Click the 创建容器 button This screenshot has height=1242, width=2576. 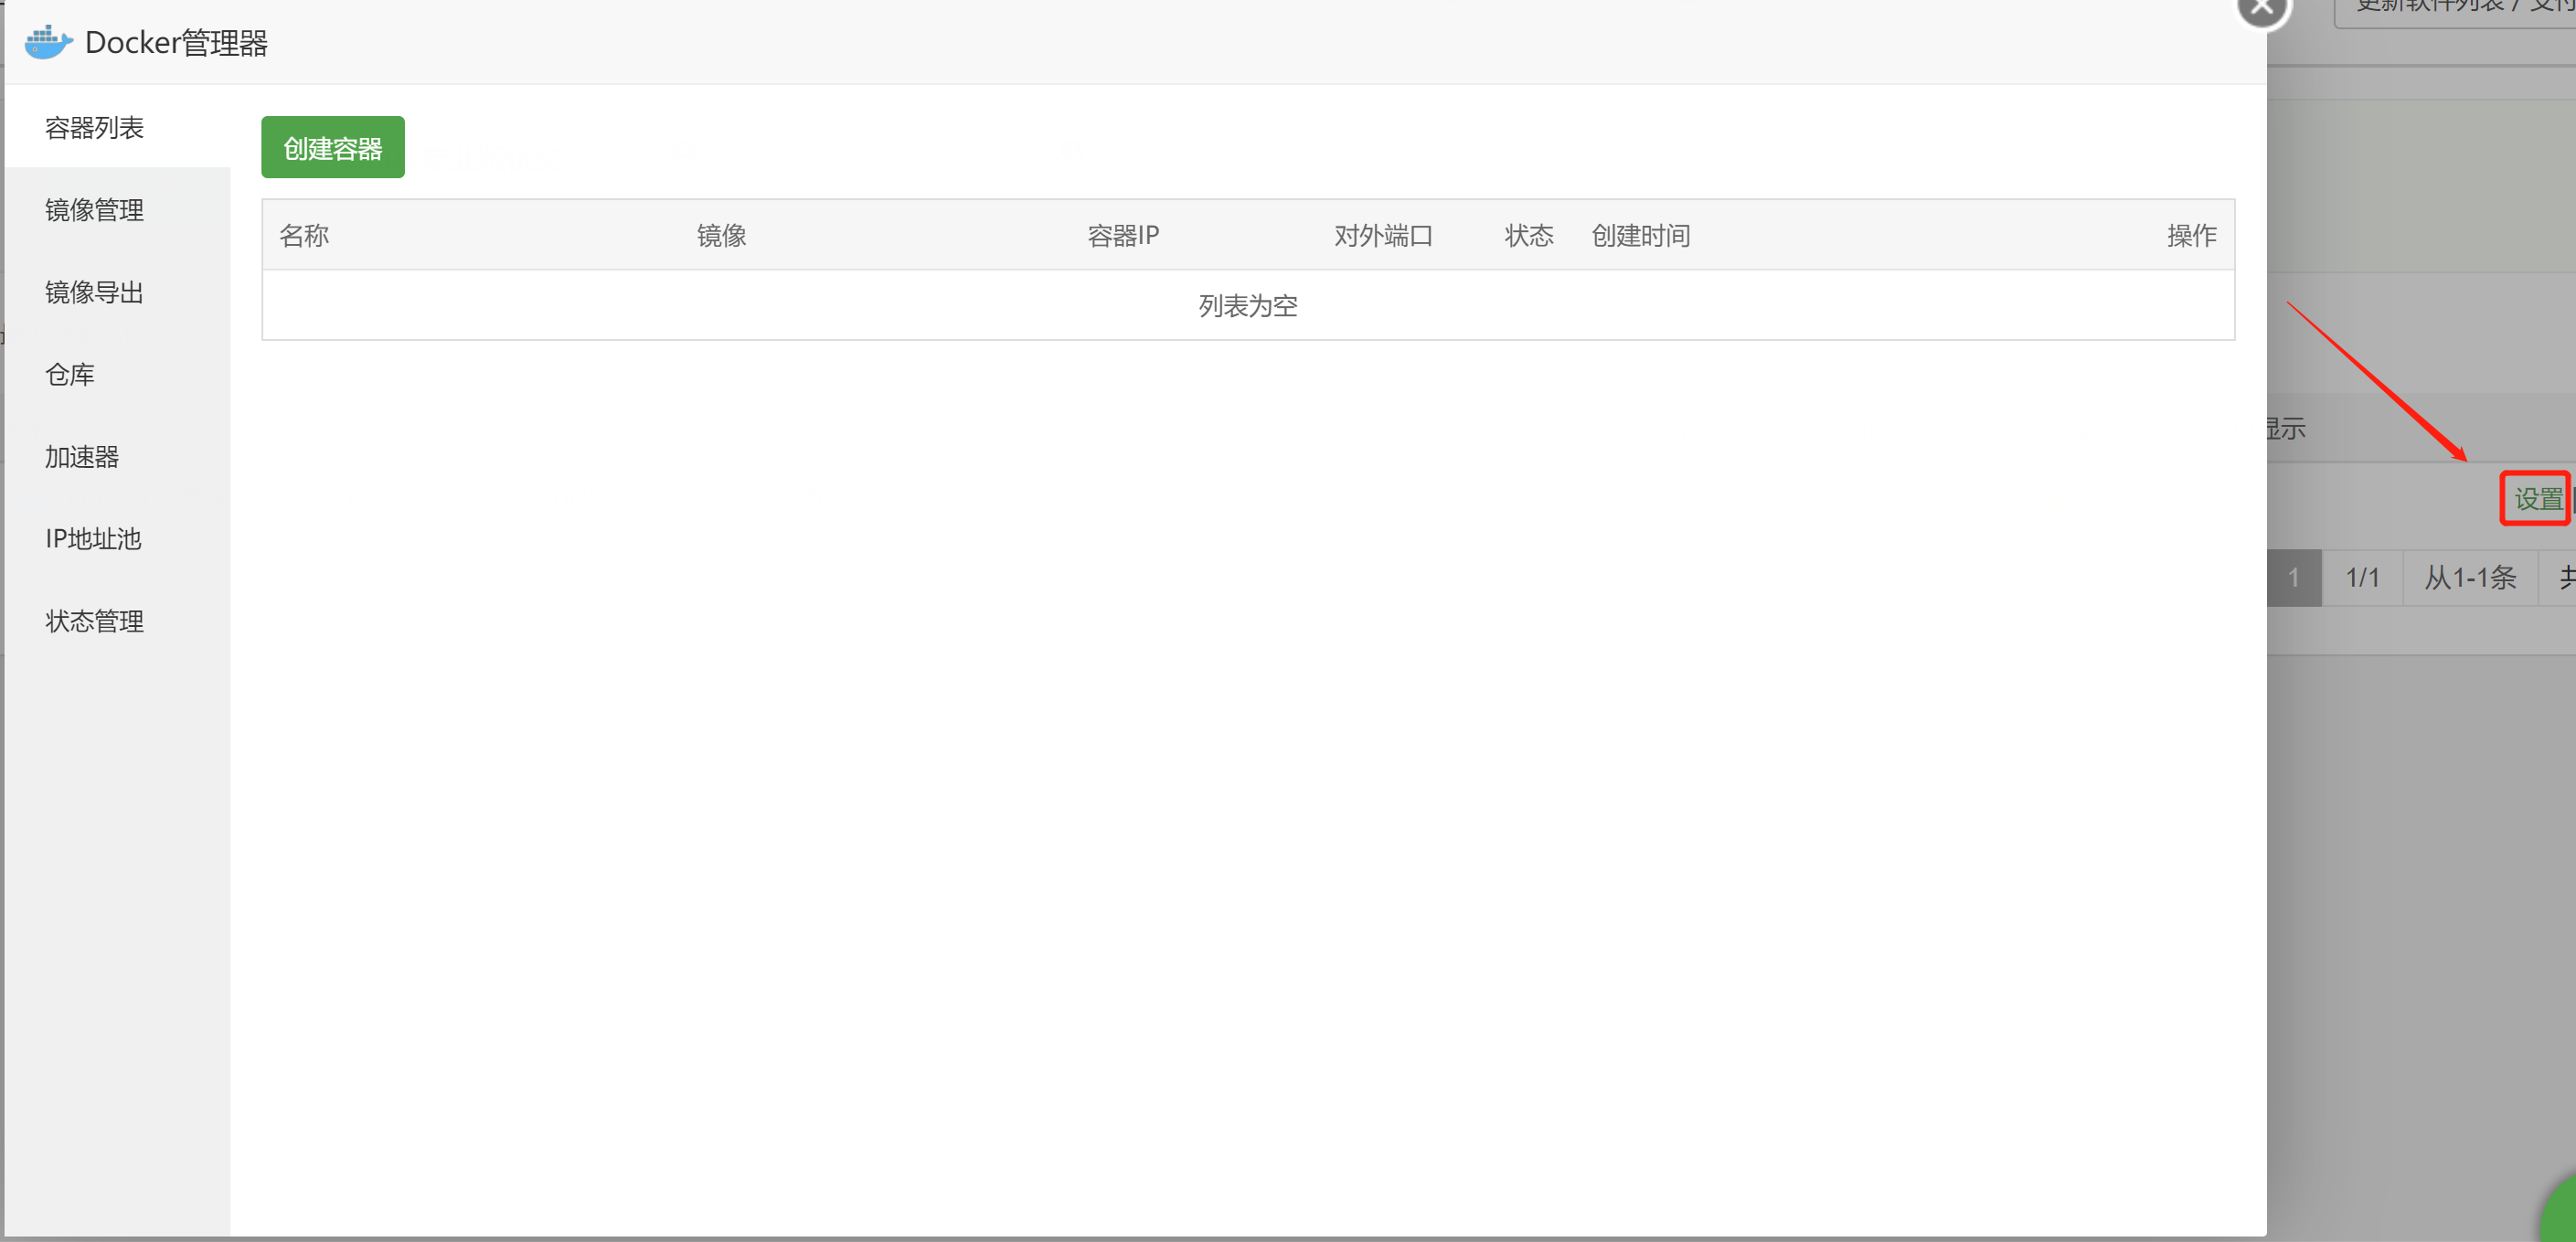click(x=332, y=148)
